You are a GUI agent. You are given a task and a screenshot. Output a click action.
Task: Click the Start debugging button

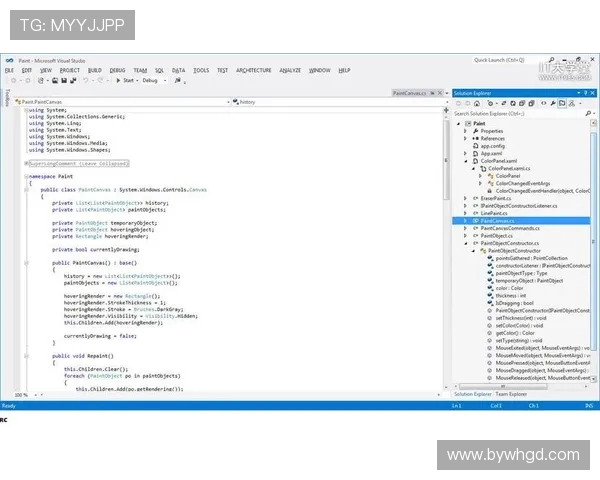pyautogui.click(x=125, y=80)
